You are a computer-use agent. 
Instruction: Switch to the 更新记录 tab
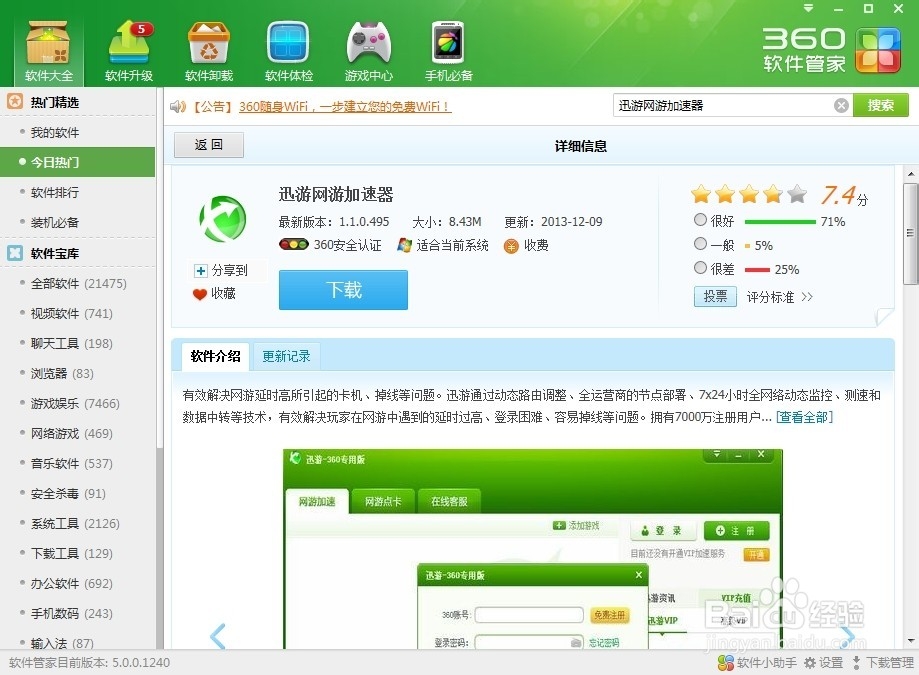pyautogui.click(x=286, y=356)
